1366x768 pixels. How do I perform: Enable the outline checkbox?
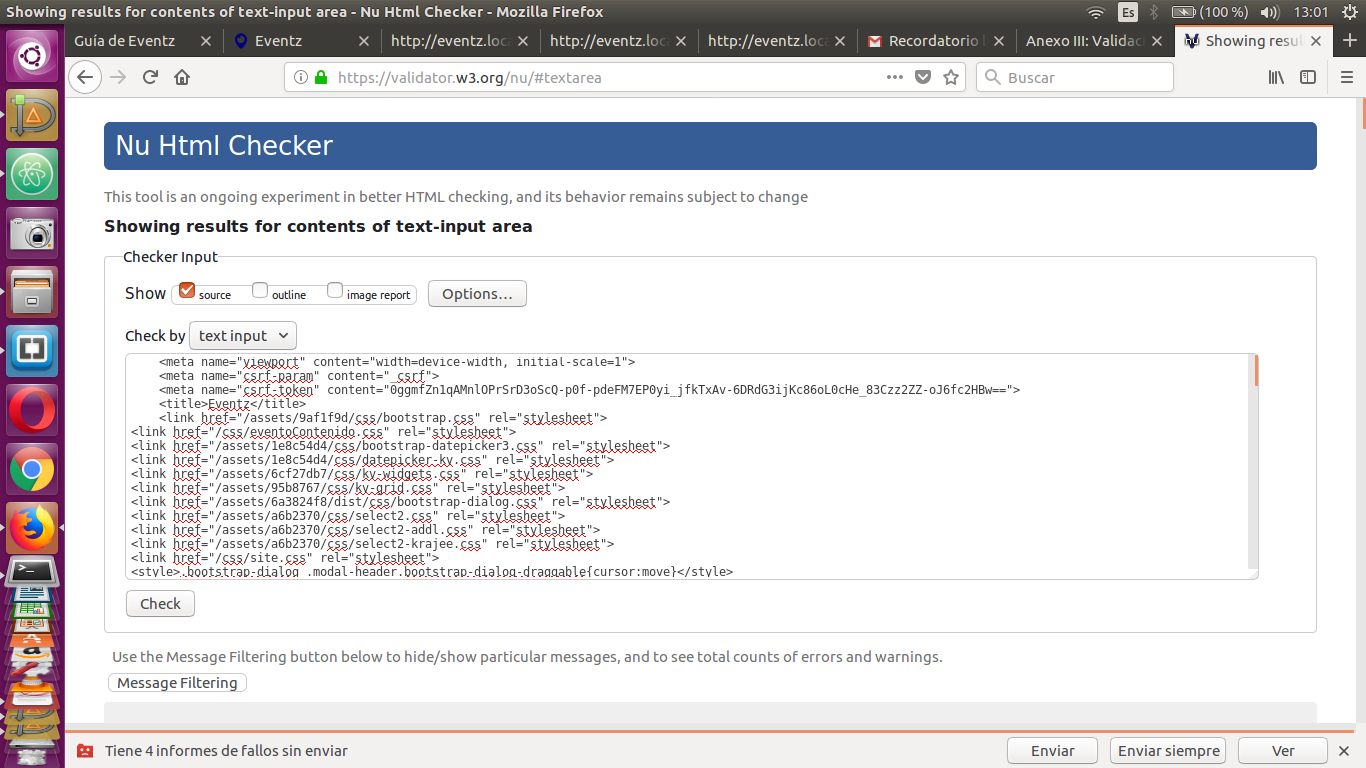(260, 291)
